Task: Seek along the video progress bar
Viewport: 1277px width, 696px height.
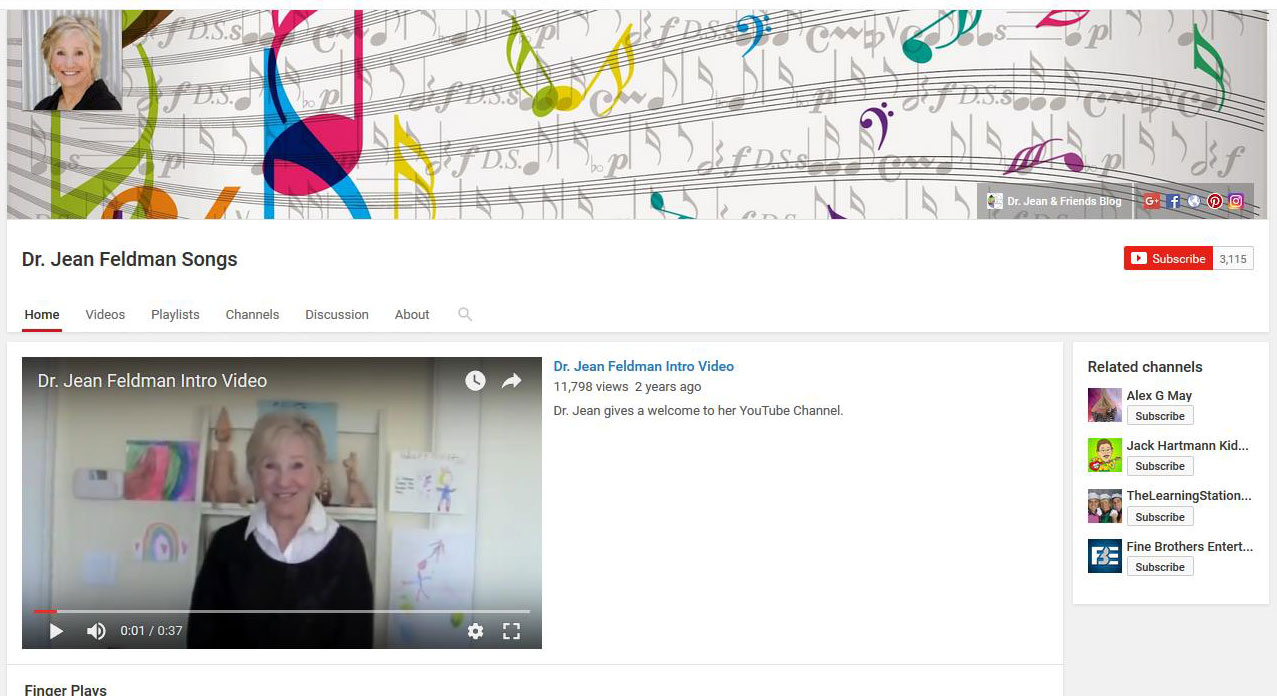Action: [x=282, y=610]
